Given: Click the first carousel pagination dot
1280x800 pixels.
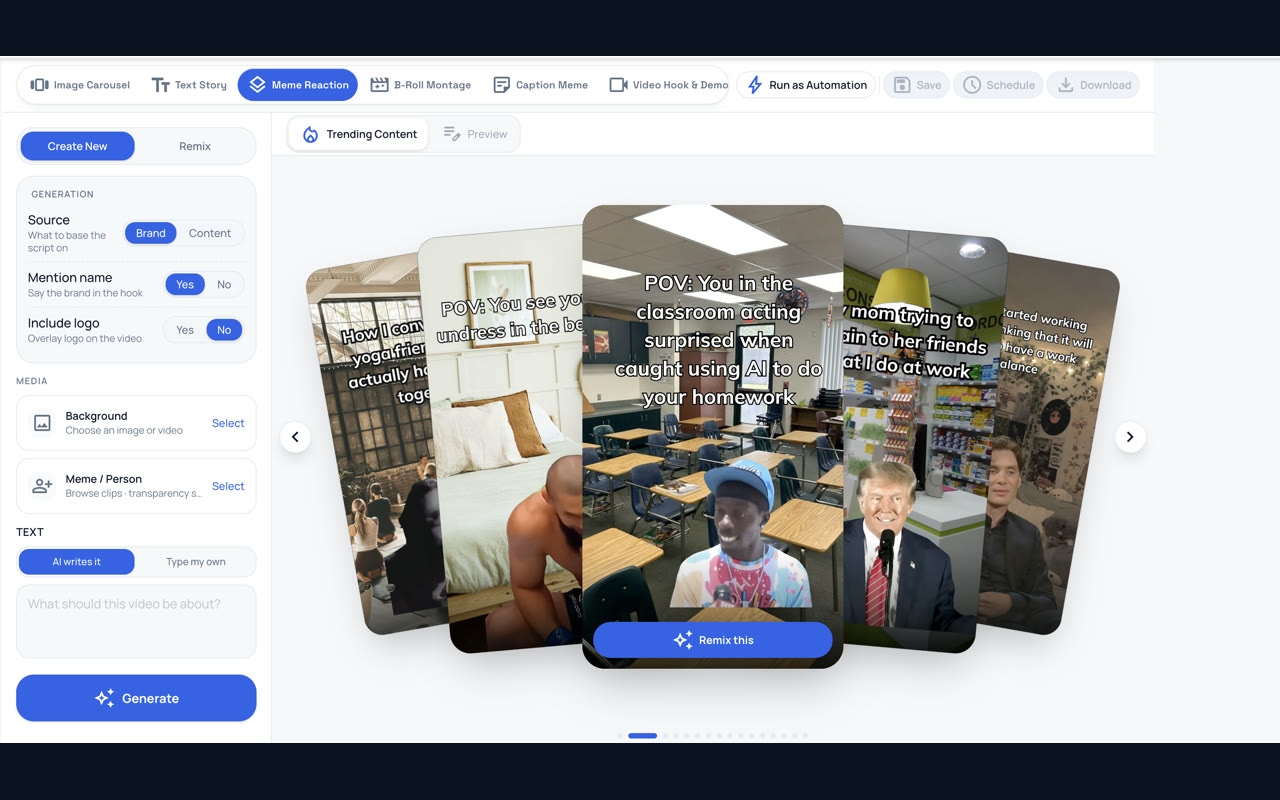Looking at the screenshot, I should point(620,736).
